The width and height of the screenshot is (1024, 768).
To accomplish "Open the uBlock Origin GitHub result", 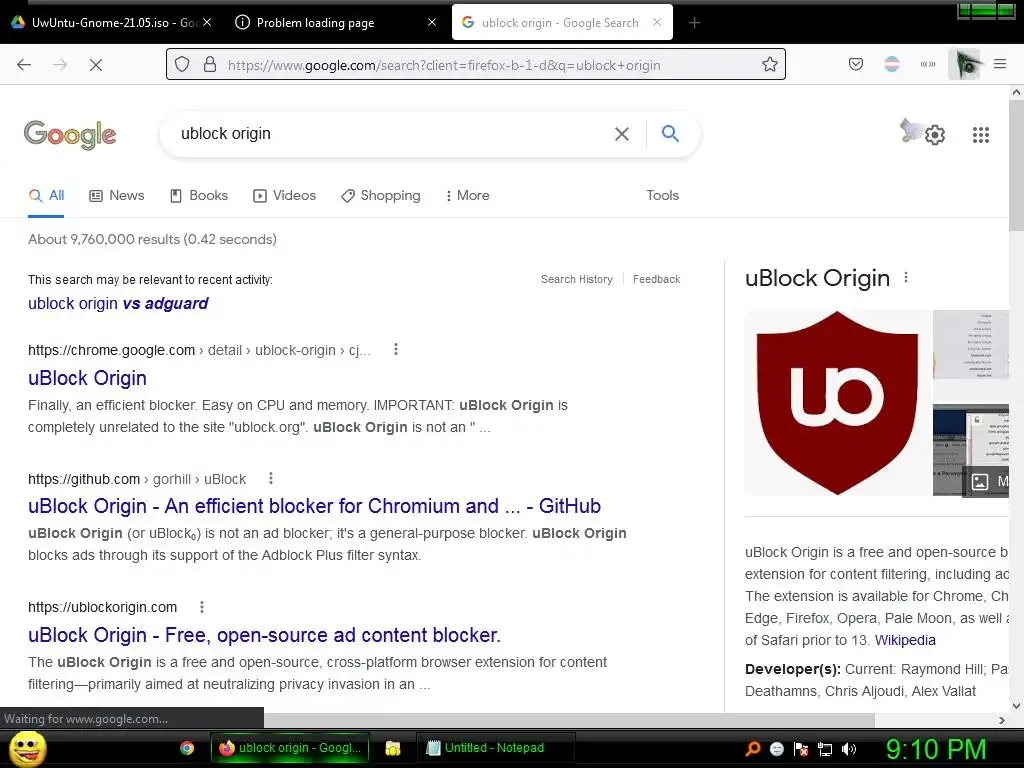I will coord(314,505).
